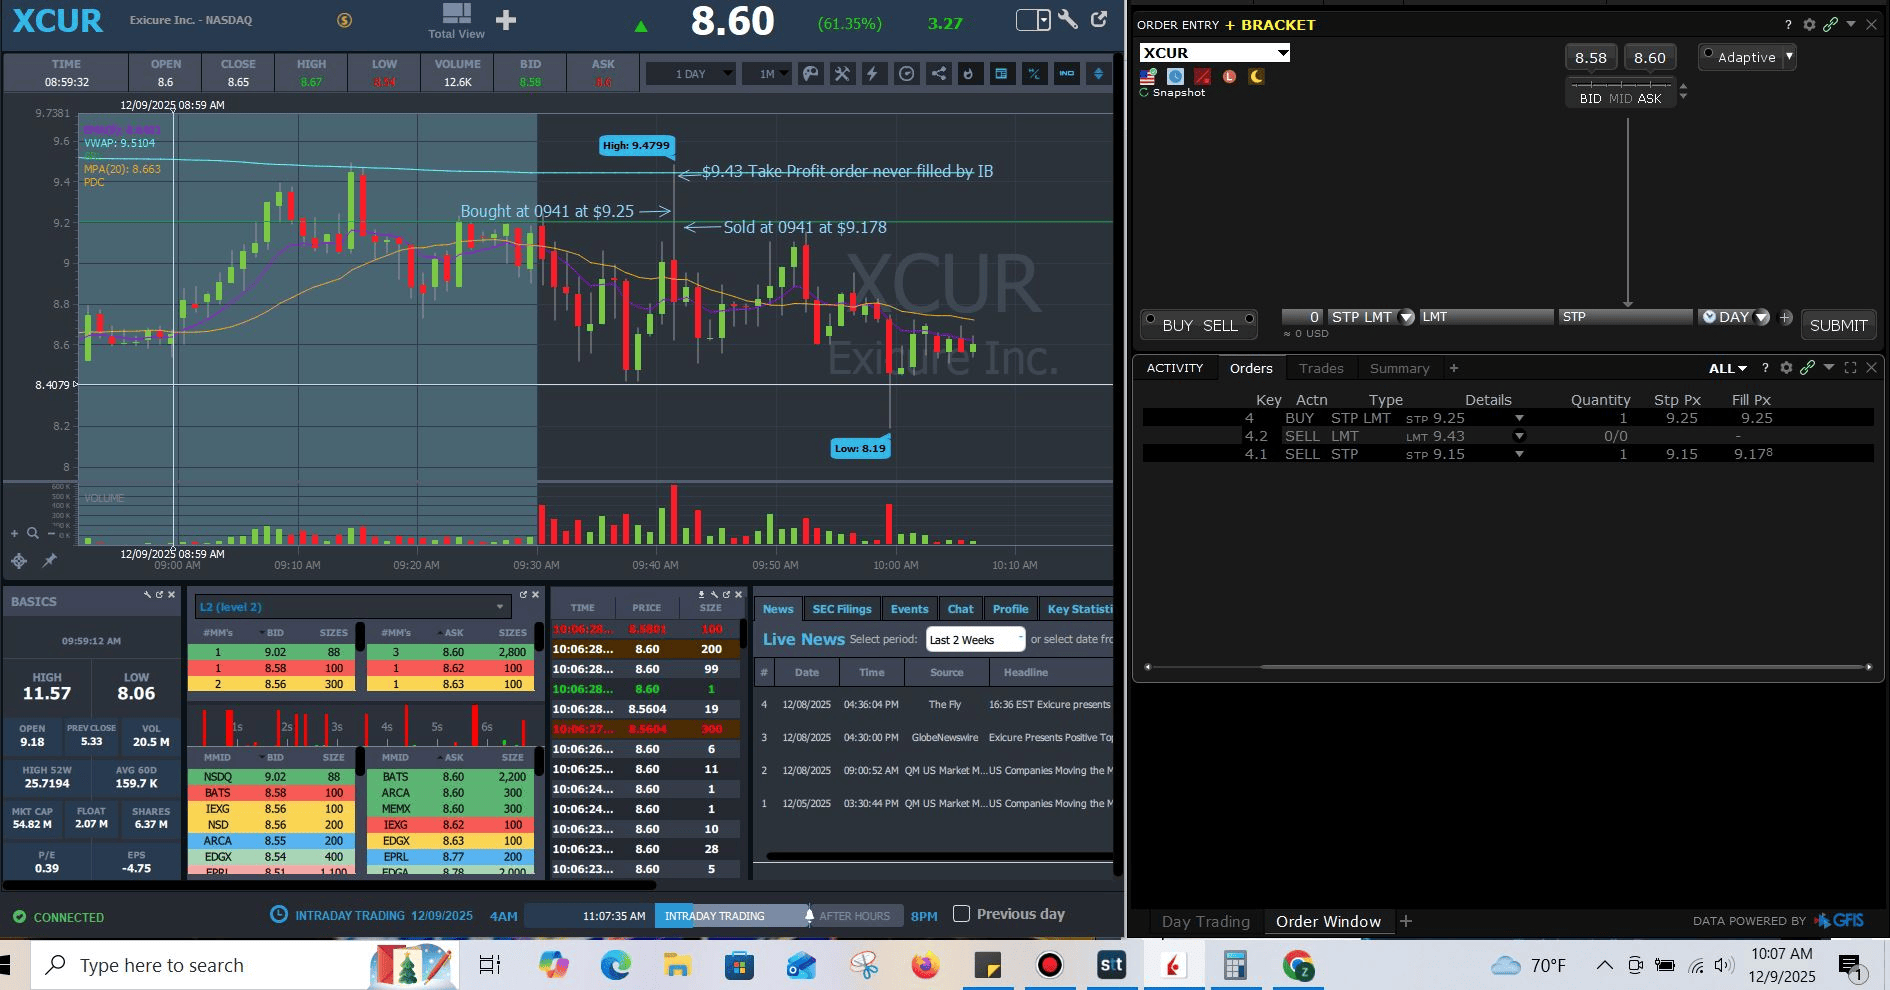The width and height of the screenshot is (1890, 990).
Task: Click the order quantity input field
Action: click(x=1302, y=317)
